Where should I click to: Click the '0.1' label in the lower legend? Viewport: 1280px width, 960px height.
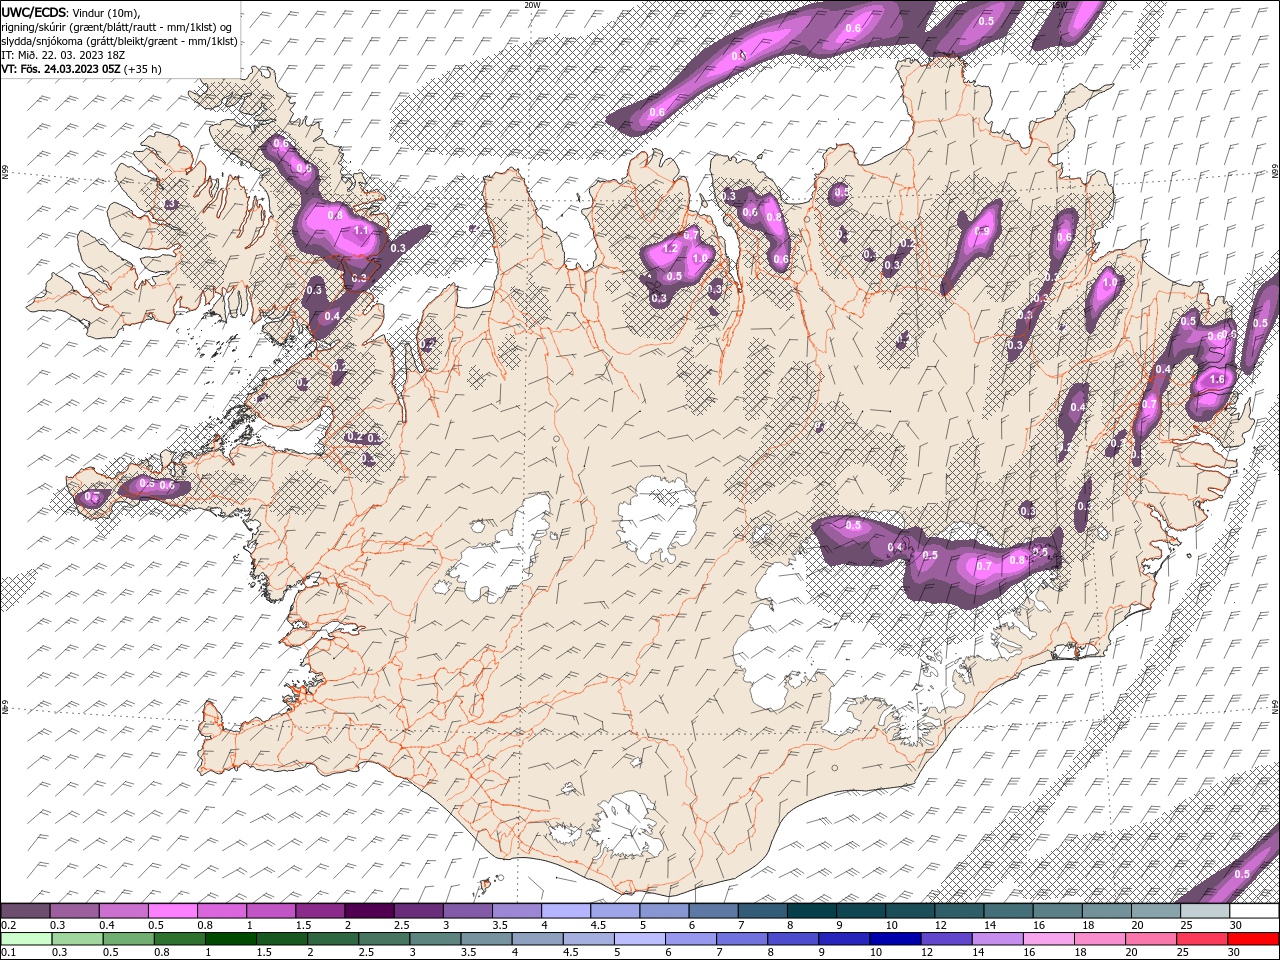pyautogui.click(x=7, y=953)
